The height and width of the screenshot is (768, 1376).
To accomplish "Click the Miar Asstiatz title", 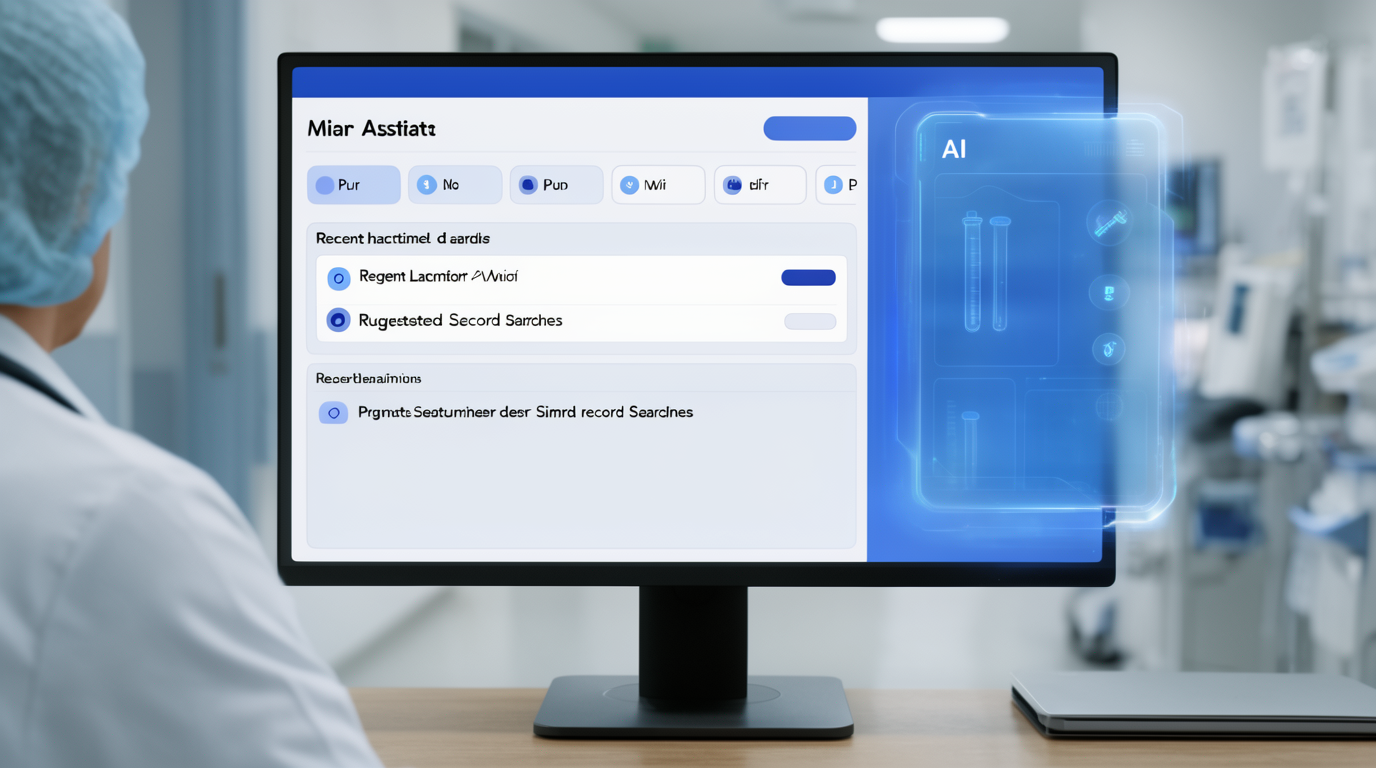I will pyautogui.click(x=372, y=129).
